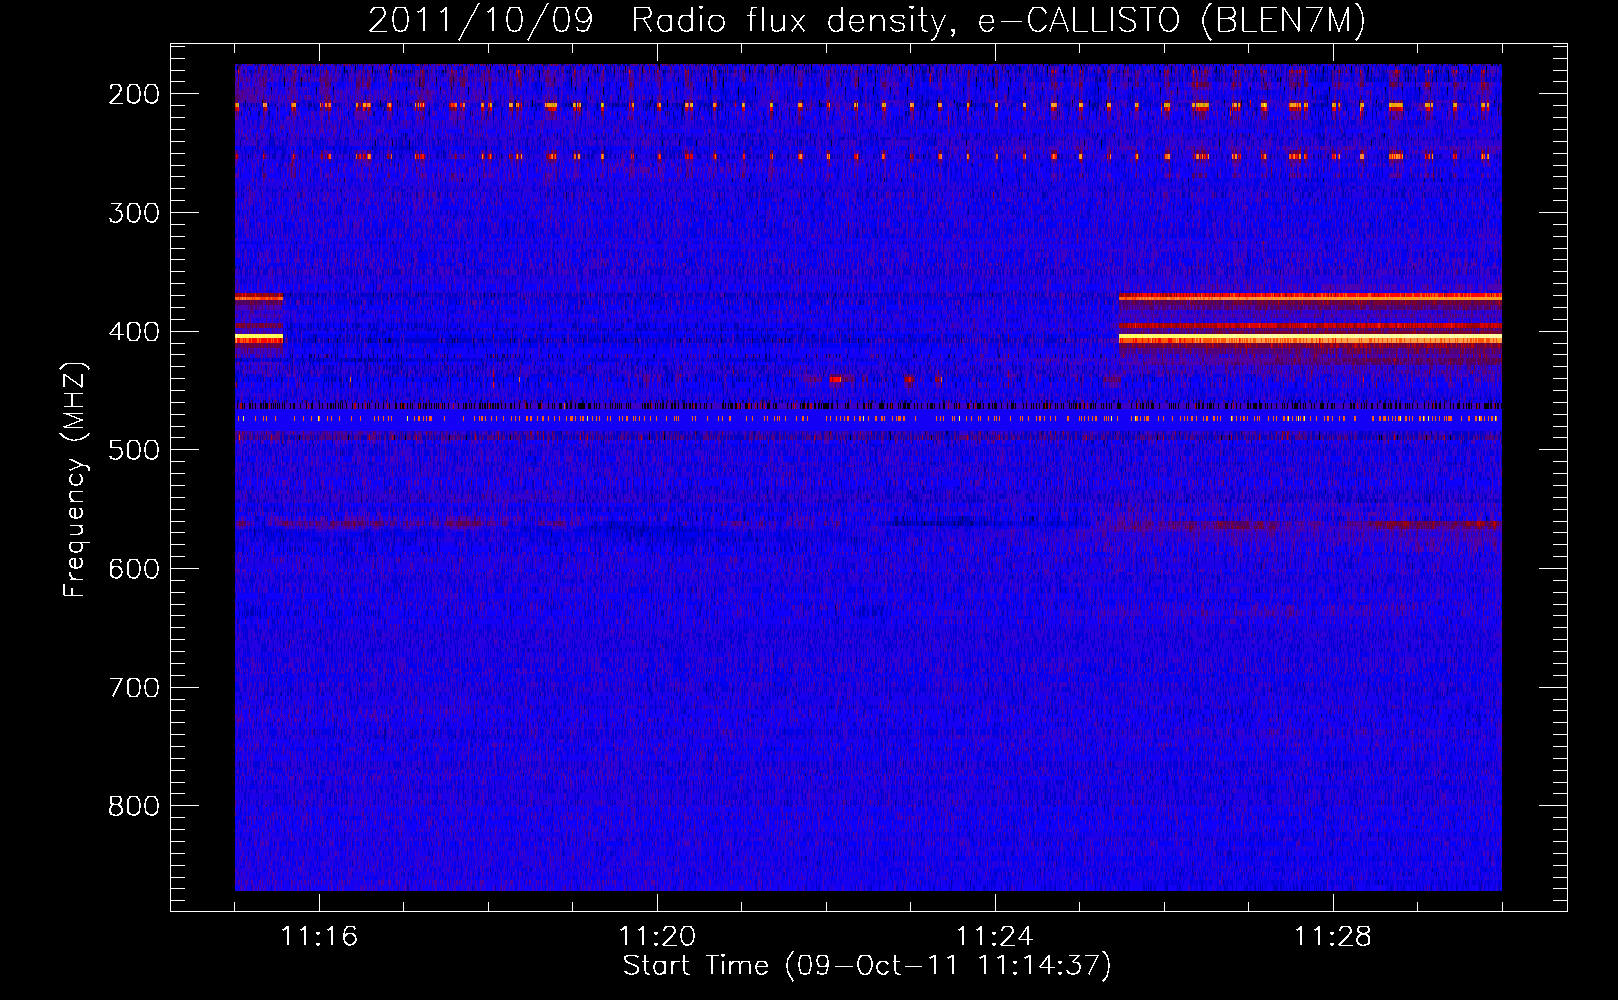Click the short bright band near 405 MHz at plot start
The width and height of the screenshot is (1618, 1000).
click(259, 339)
